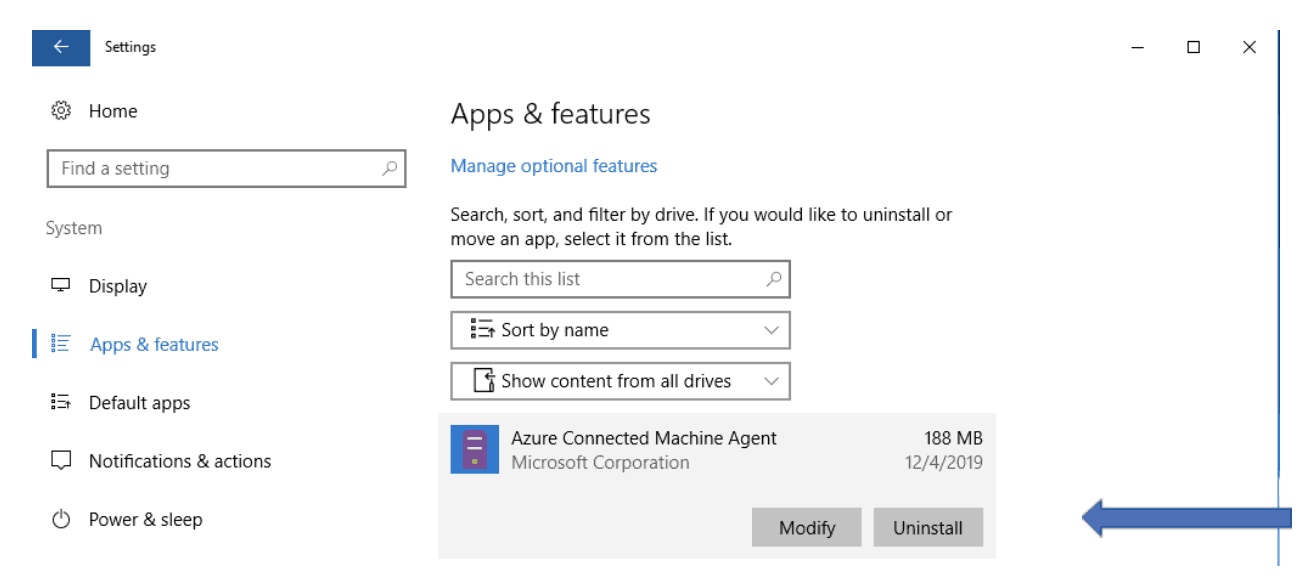Click the Display monitor icon

pyautogui.click(x=61, y=286)
